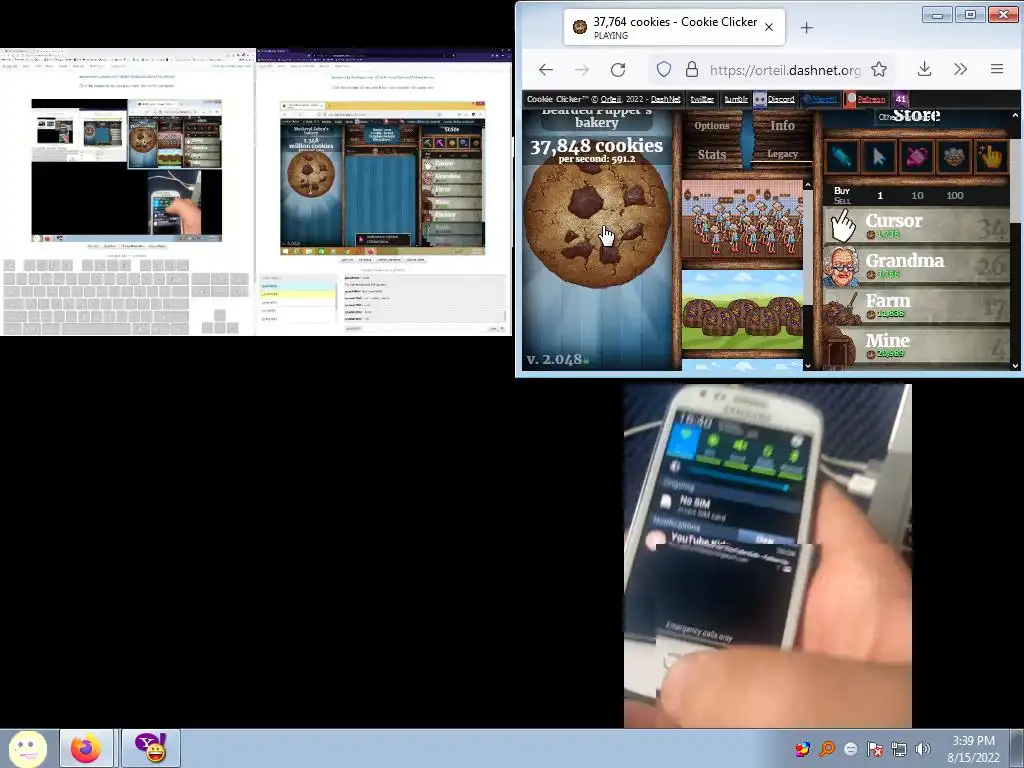This screenshot has width=1024, height=768.
Task: Open the DashNet link
Action: click(665, 99)
